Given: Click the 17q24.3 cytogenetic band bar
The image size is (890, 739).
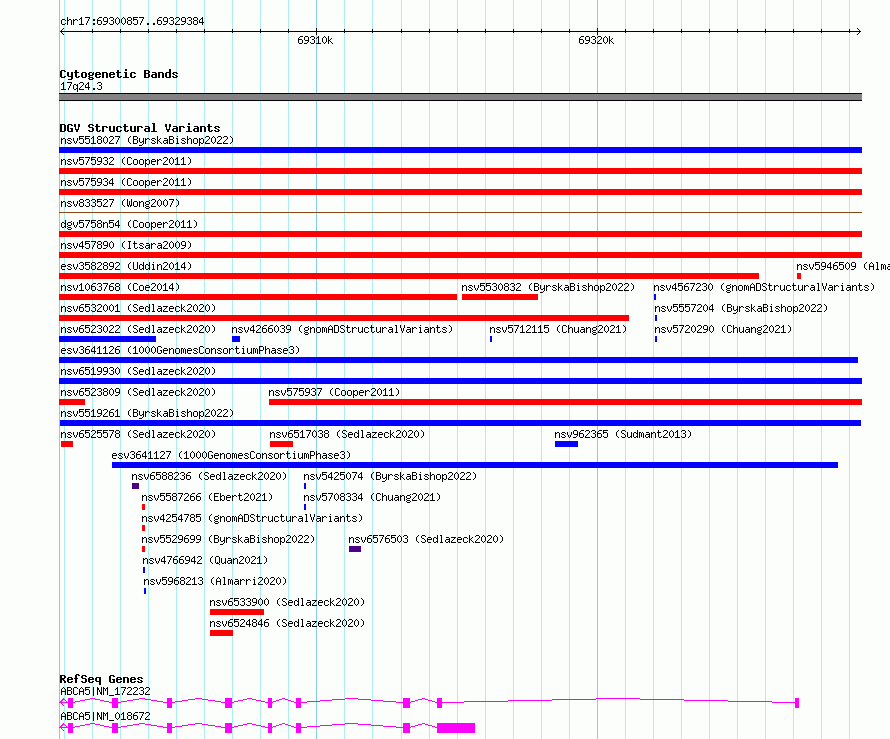Looking at the screenshot, I should click(x=460, y=97).
